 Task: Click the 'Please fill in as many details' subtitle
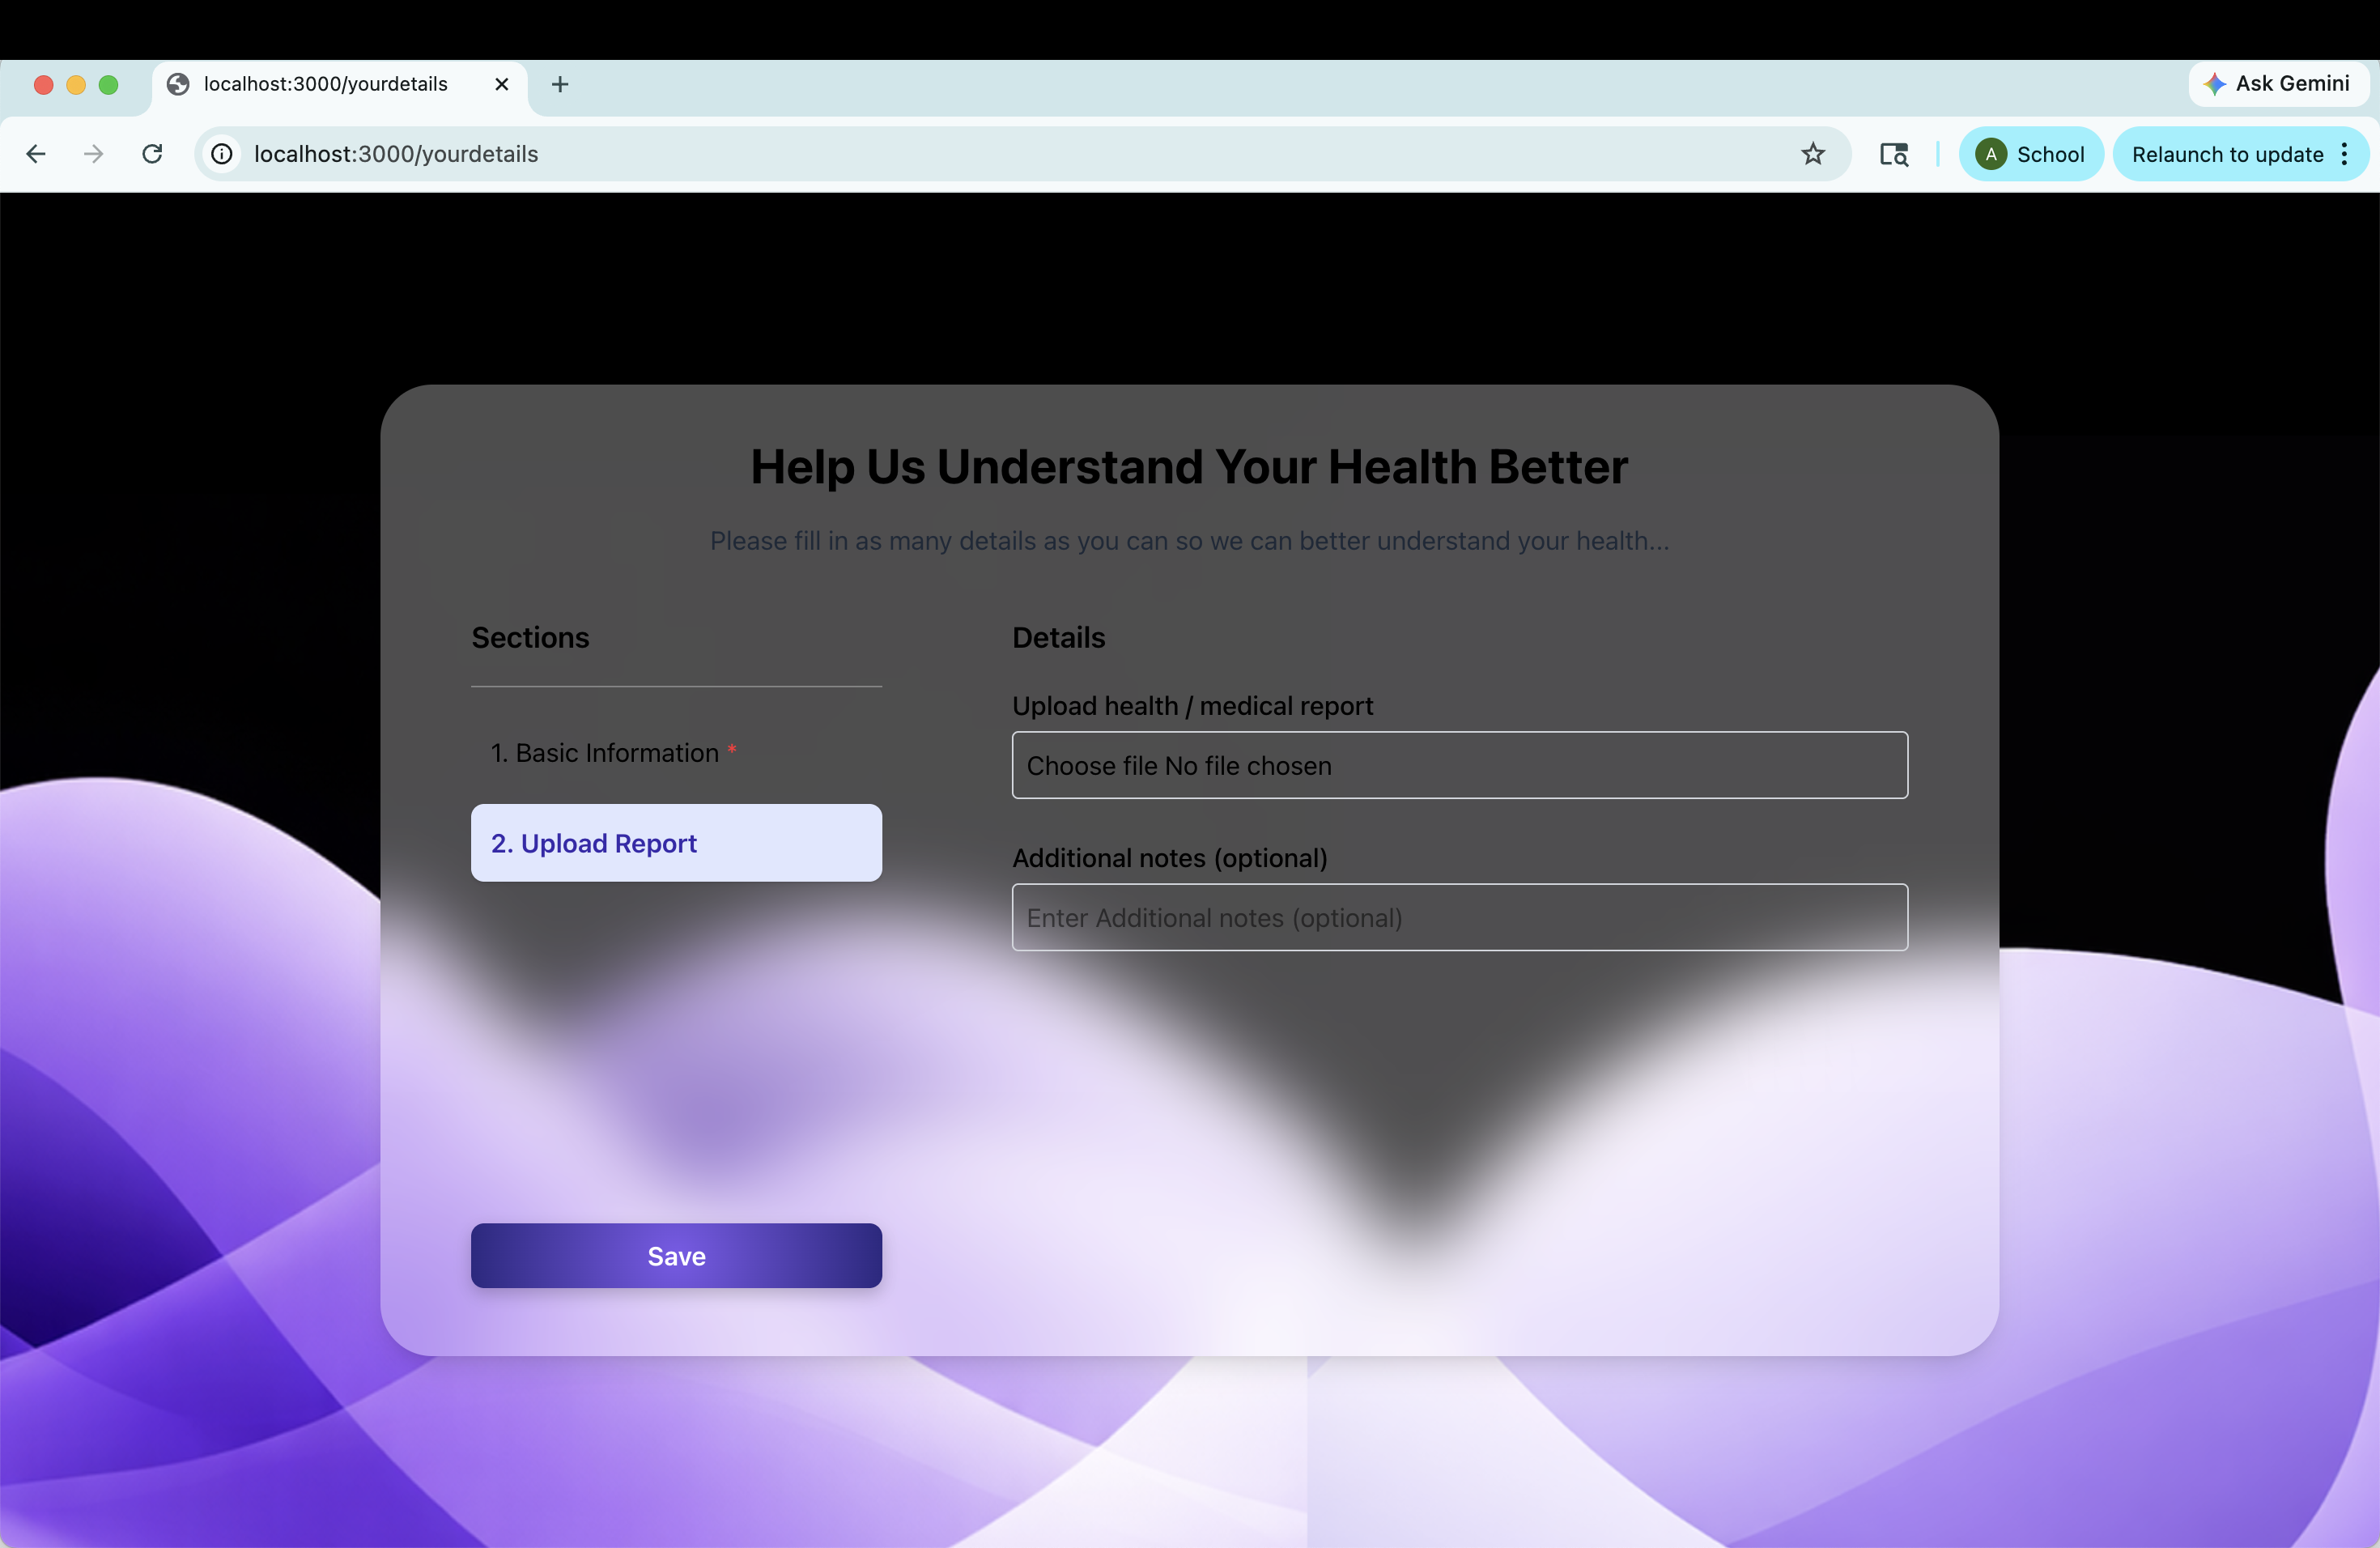pos(1189,541)
